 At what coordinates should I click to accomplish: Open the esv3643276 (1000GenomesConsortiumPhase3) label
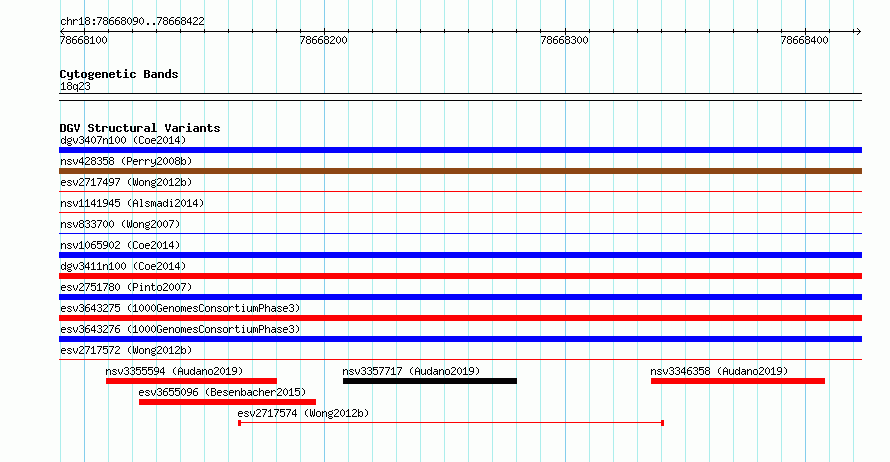180,329
